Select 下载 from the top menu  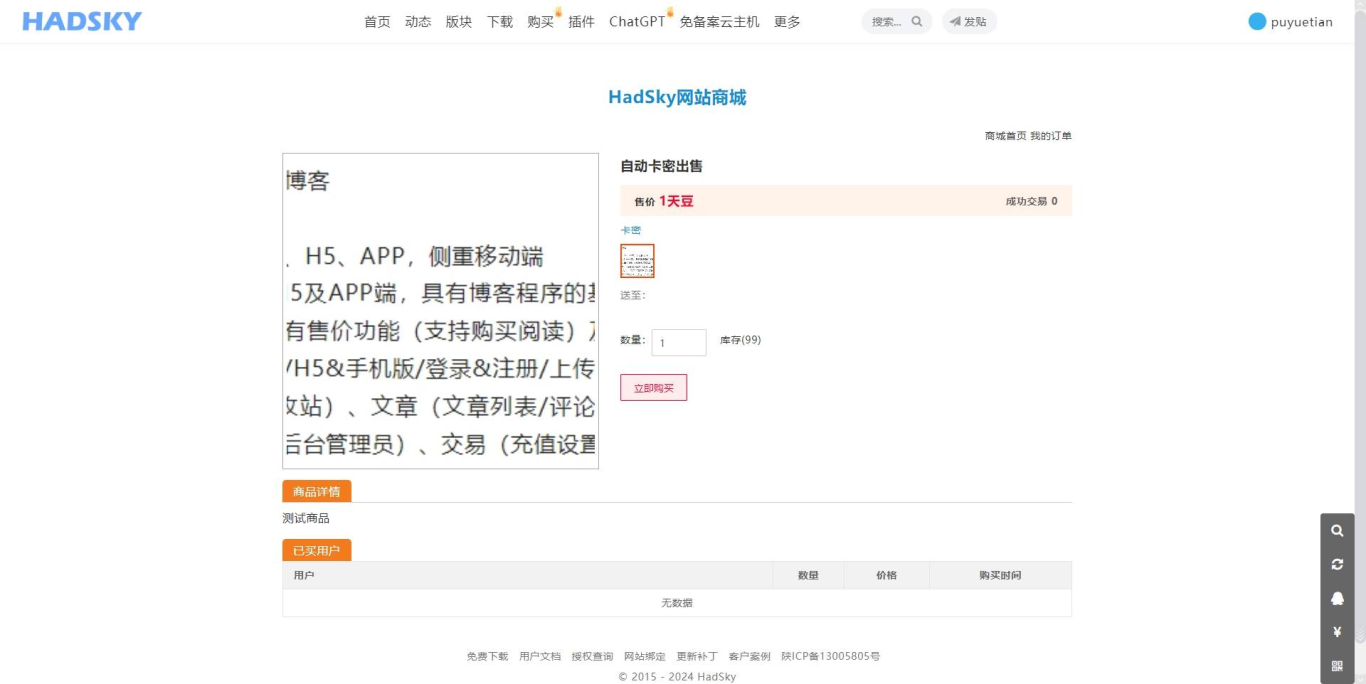tap(500, 22)
